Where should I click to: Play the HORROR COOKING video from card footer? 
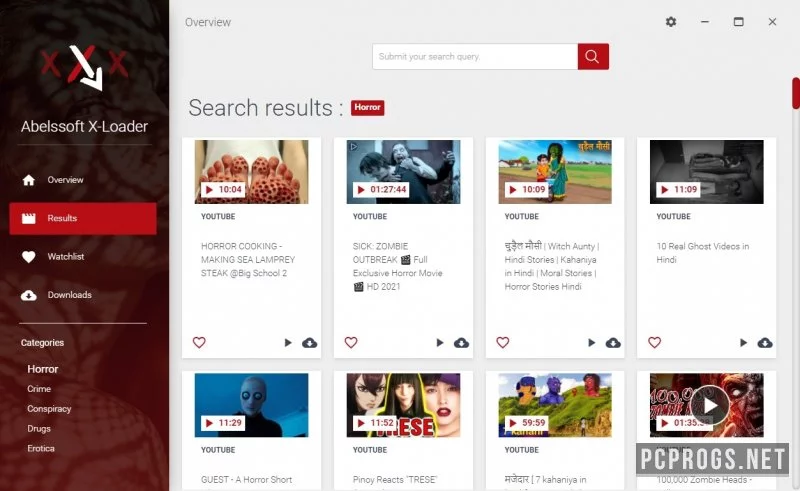[288, 343]
